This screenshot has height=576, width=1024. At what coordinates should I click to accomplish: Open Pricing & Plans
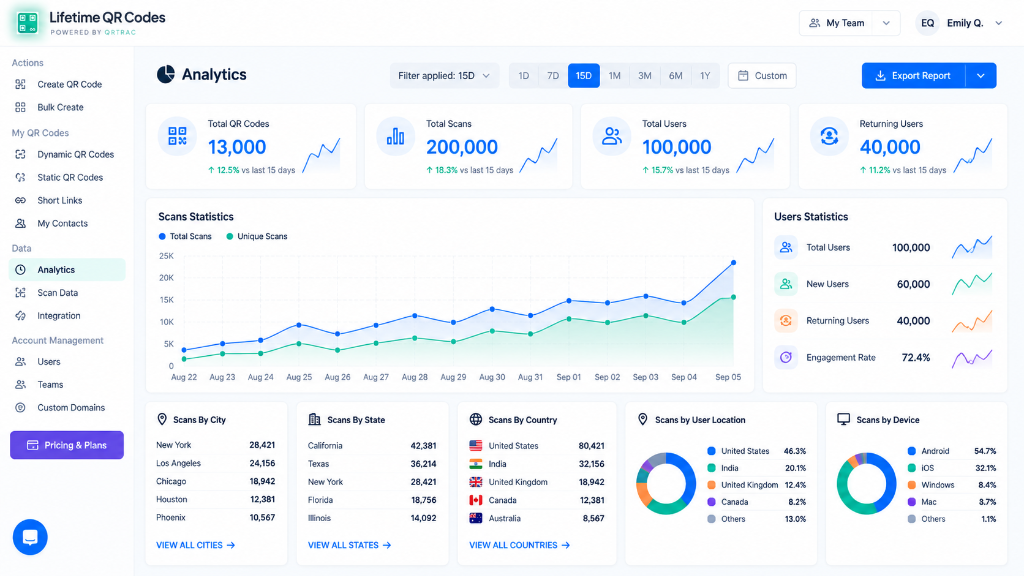67,445
